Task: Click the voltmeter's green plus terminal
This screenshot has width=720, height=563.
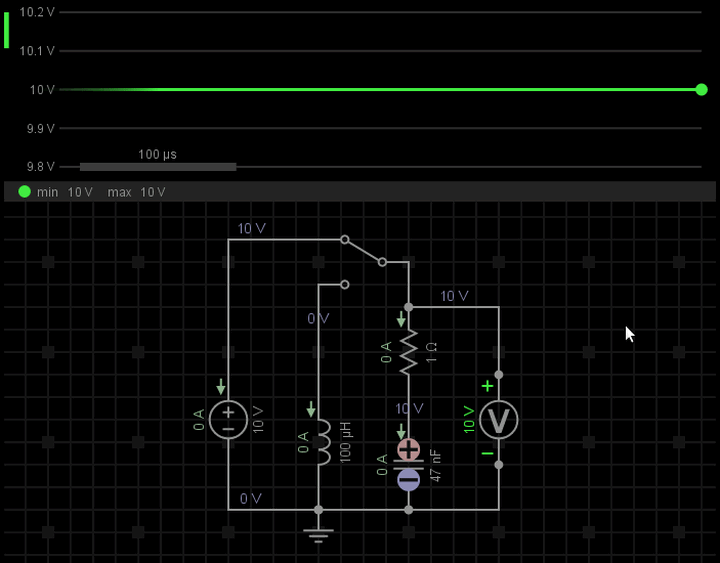Action: tap(487, 386)
